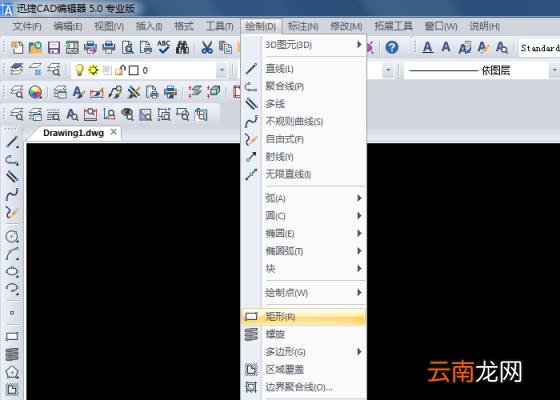Screen dimensions: 560x400
Task: Open the 标注(N) menu
Action: (x=303, y=26)
